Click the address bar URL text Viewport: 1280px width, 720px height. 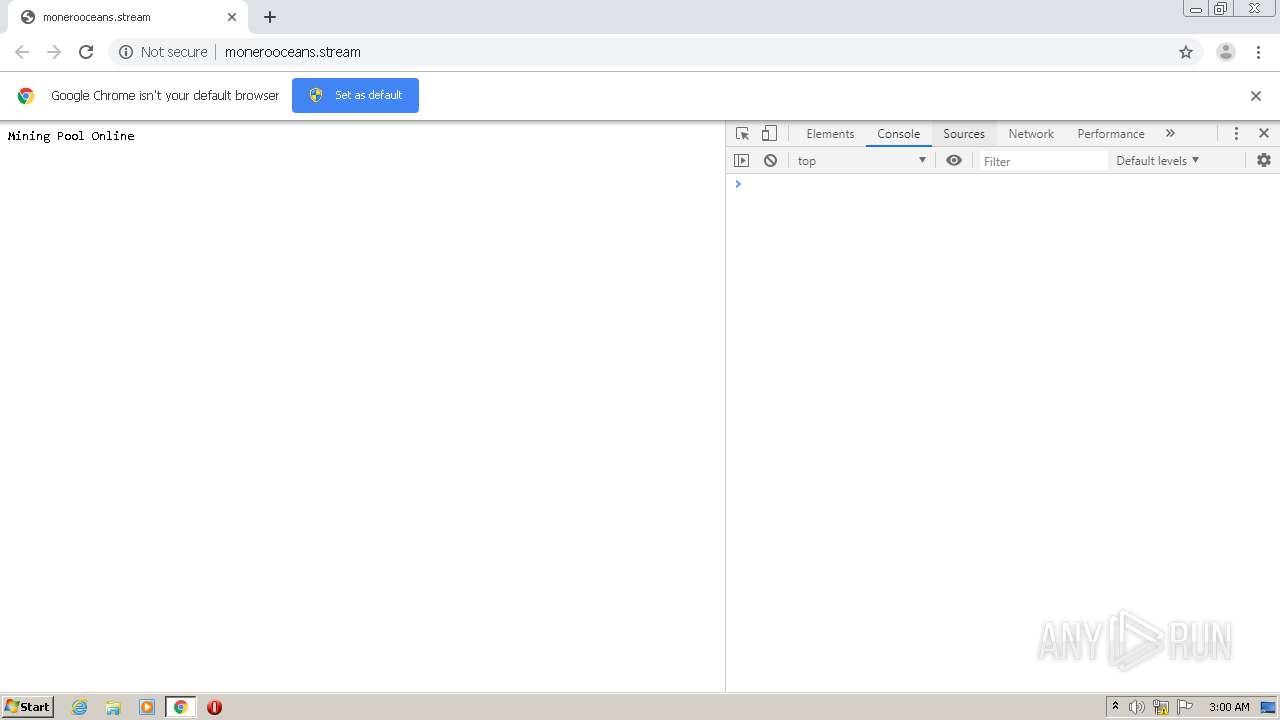(x=293, y=52)
